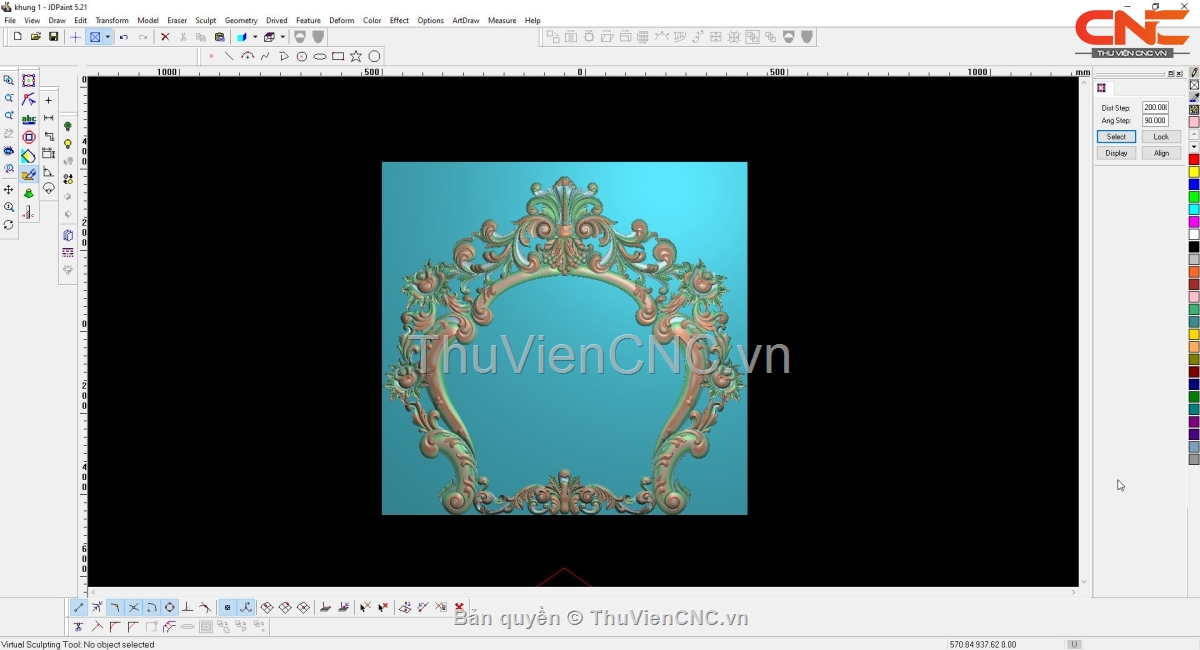Pick the black color swatch

pyautogui.click(x=1194, y=247)
